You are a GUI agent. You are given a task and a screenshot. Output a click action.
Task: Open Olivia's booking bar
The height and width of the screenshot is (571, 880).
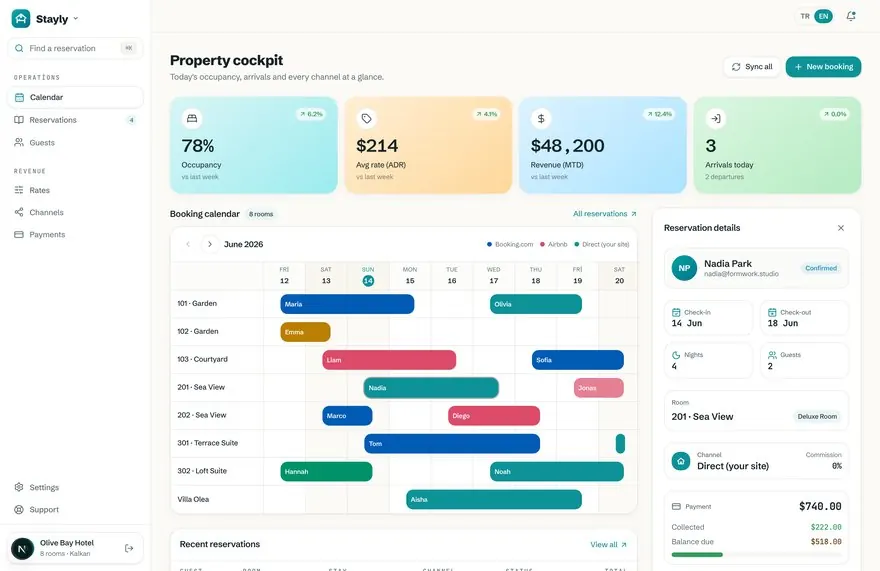pyautogui.click(x=536, y=304)
